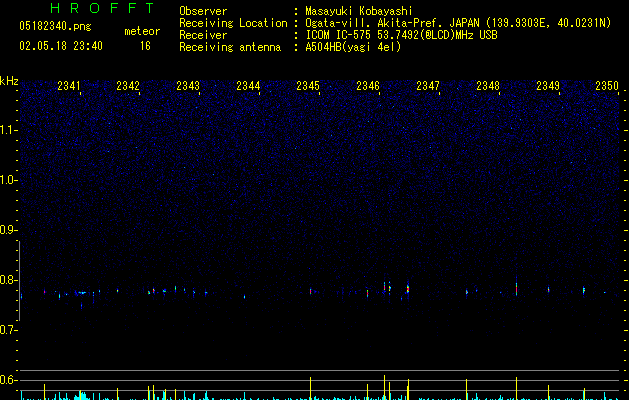The width and height of the screenshot is (629, 400).
Task: Click the Receiving antenna label
Action: (230, 47)
